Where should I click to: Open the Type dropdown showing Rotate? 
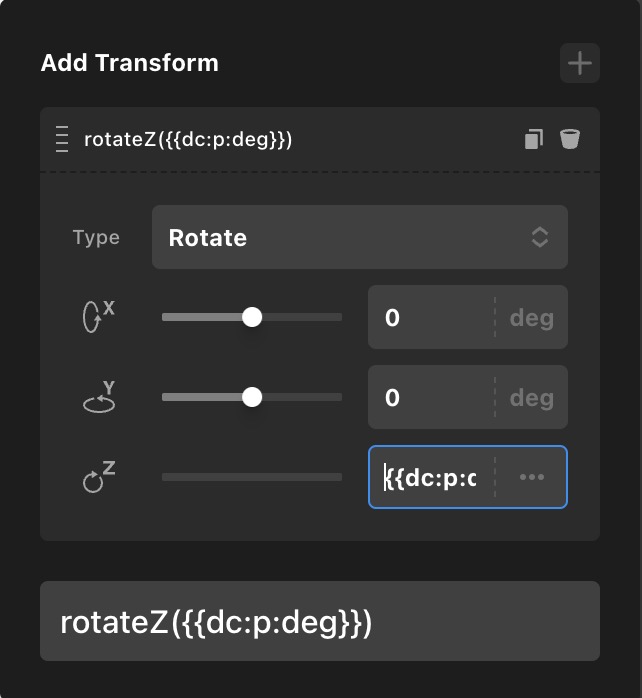point(360,237)
